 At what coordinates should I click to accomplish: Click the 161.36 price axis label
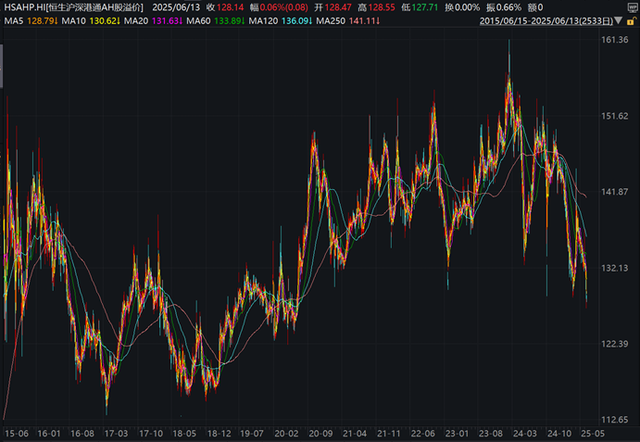(x=615, y=40)
